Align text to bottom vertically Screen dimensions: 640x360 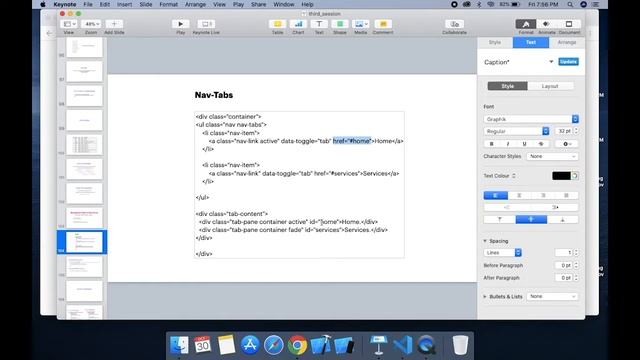click(x=562, y=220)
